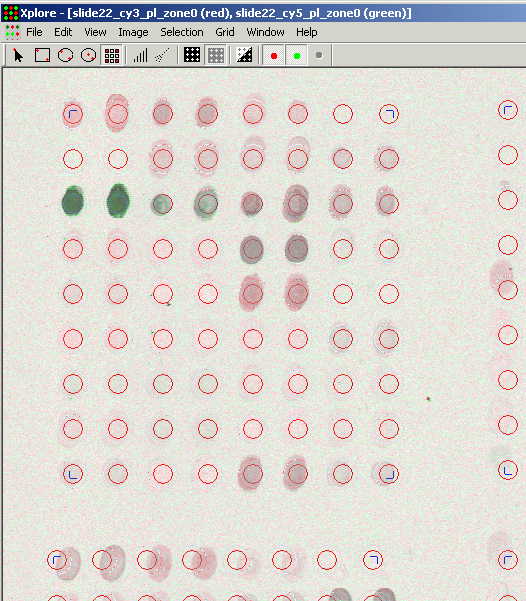Click the Xplore application icon in title bar
526x601 pixels.
pyautogui.click(x=10, y=13)
